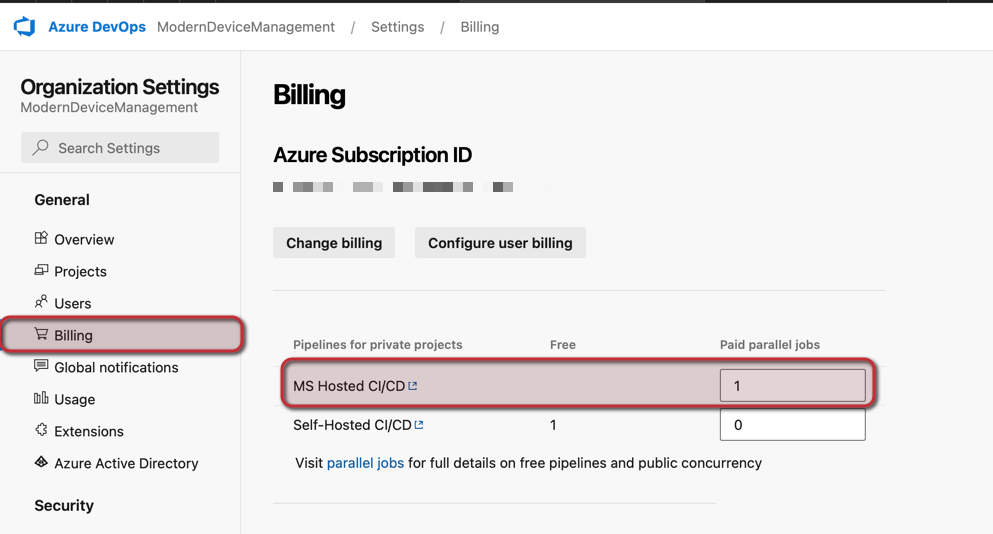Go to ModernDeviceManagement breadcrumb
This screenshot has height=534, width=993.
(x=246, y=27)
